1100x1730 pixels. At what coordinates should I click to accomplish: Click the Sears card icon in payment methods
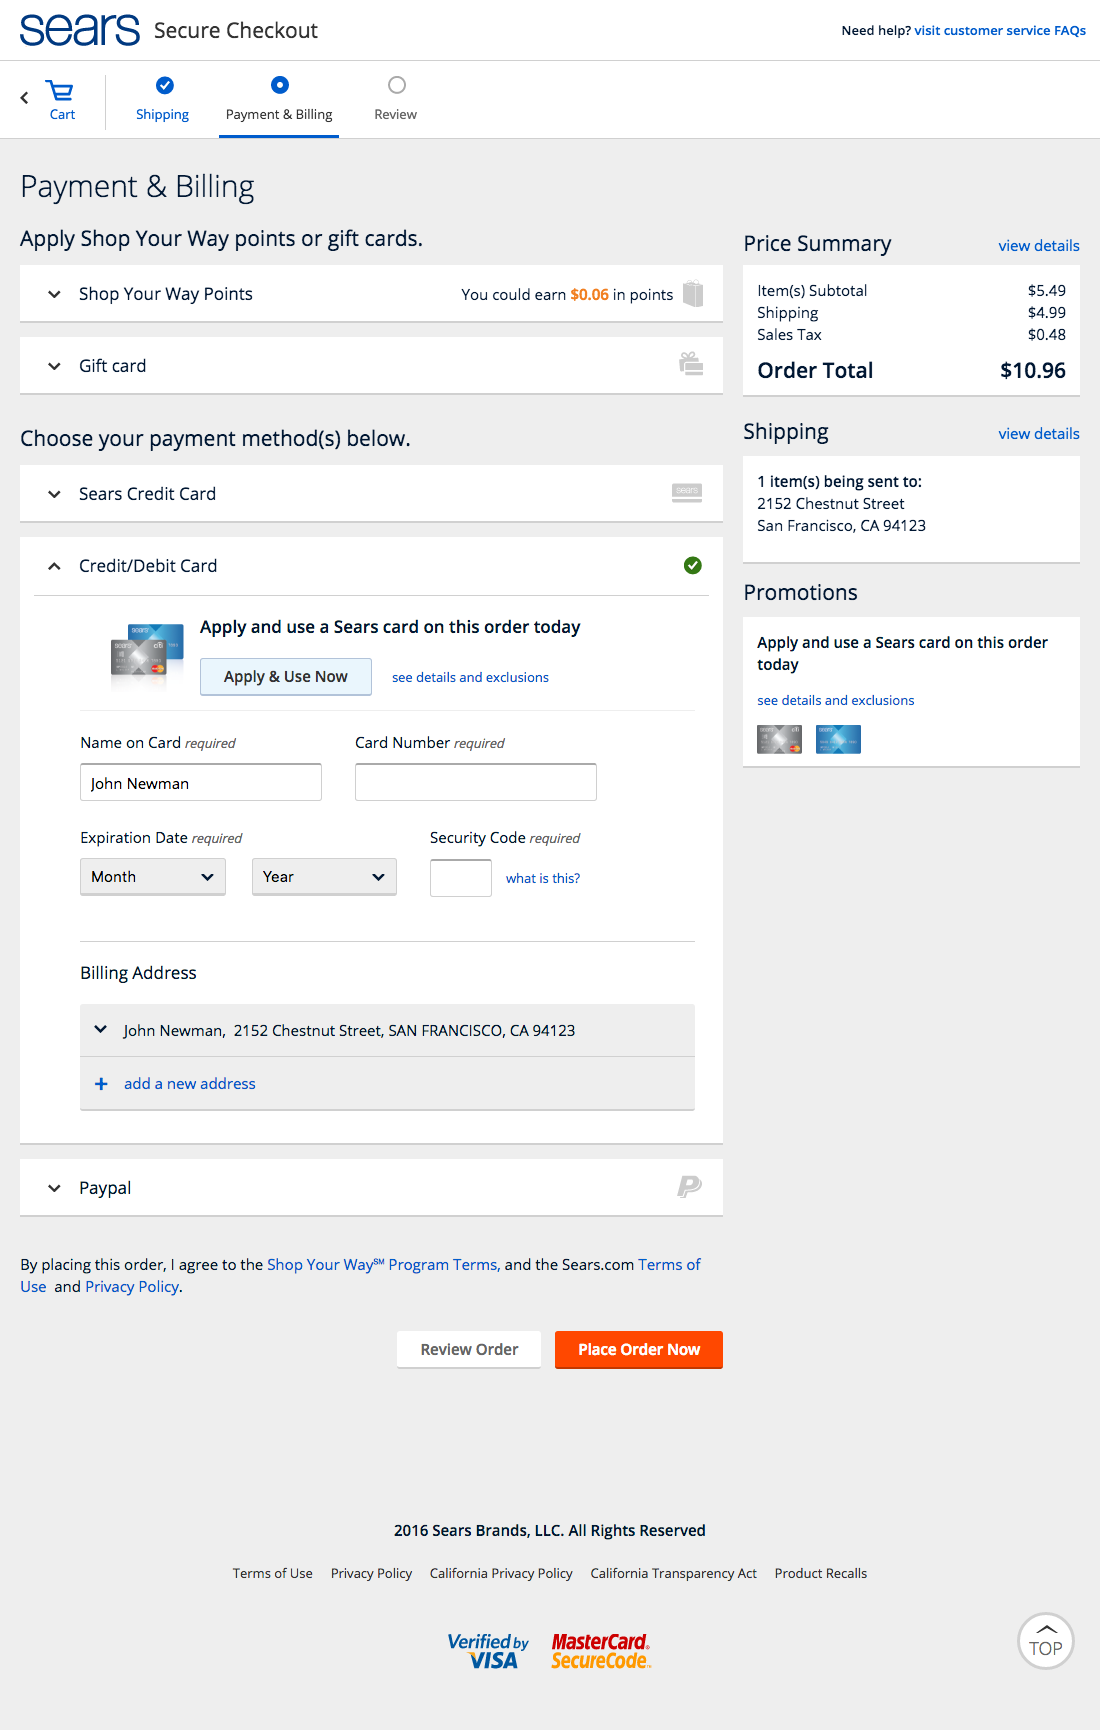(687, 492)
